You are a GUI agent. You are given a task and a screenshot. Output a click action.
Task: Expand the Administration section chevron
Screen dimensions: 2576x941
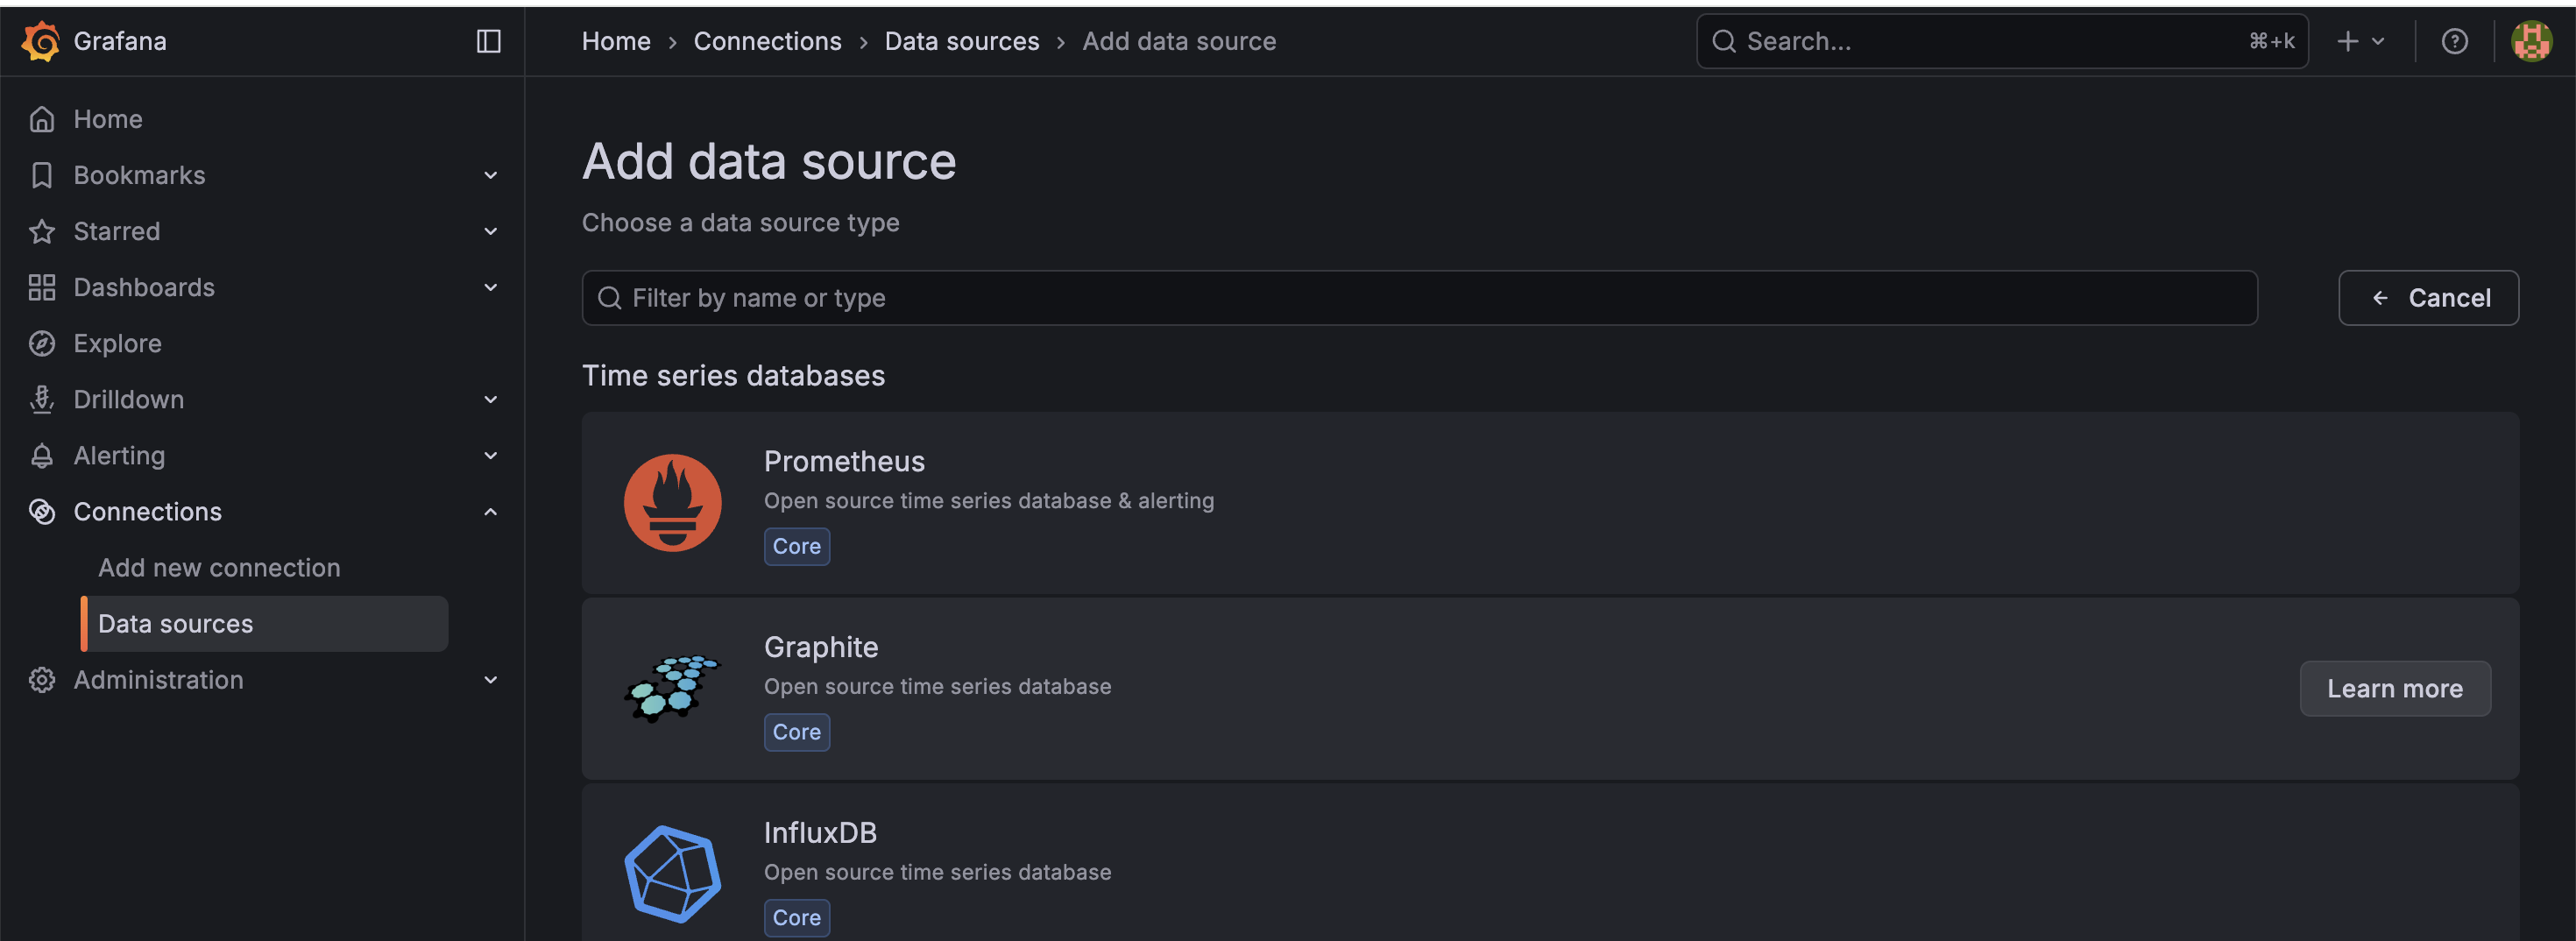pos(490,679)
